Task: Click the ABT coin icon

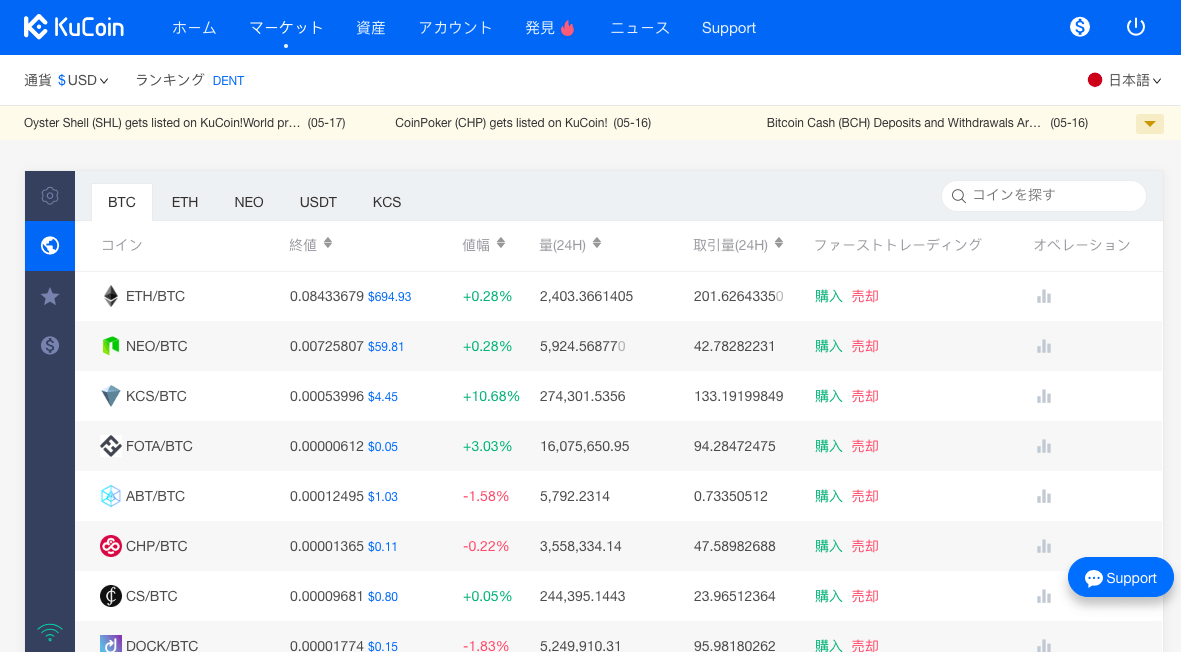Action: click(x=111, y=496)
